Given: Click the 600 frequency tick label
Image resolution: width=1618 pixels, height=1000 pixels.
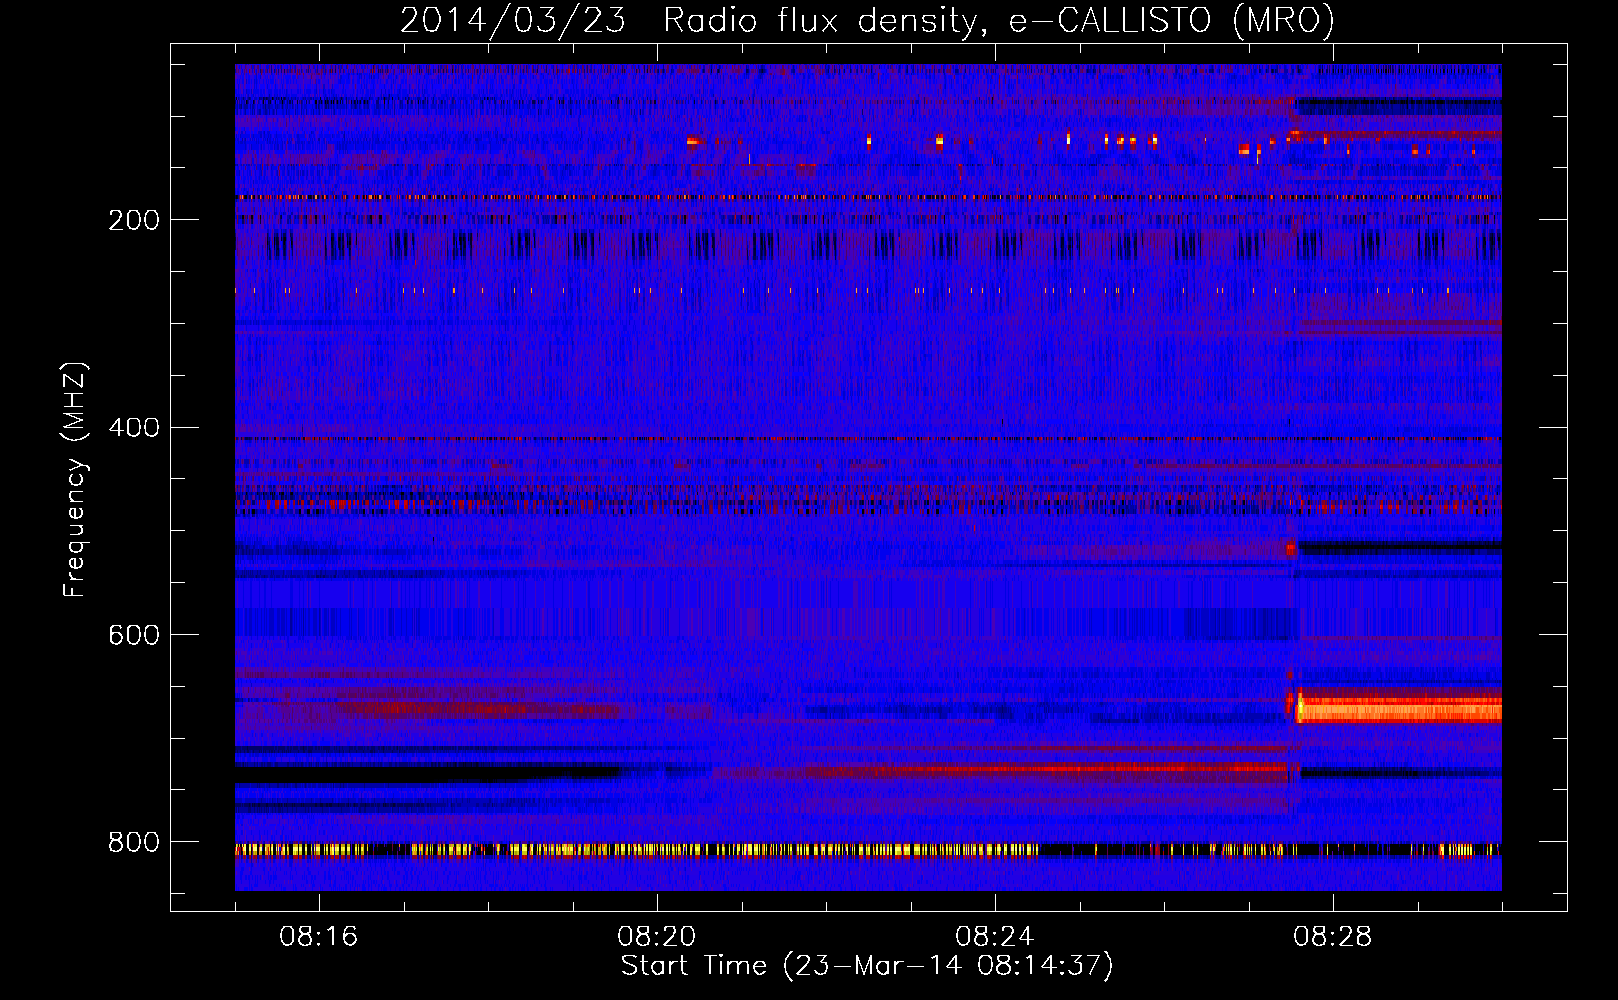Looking at the screenshot, I should click(134, 635).
